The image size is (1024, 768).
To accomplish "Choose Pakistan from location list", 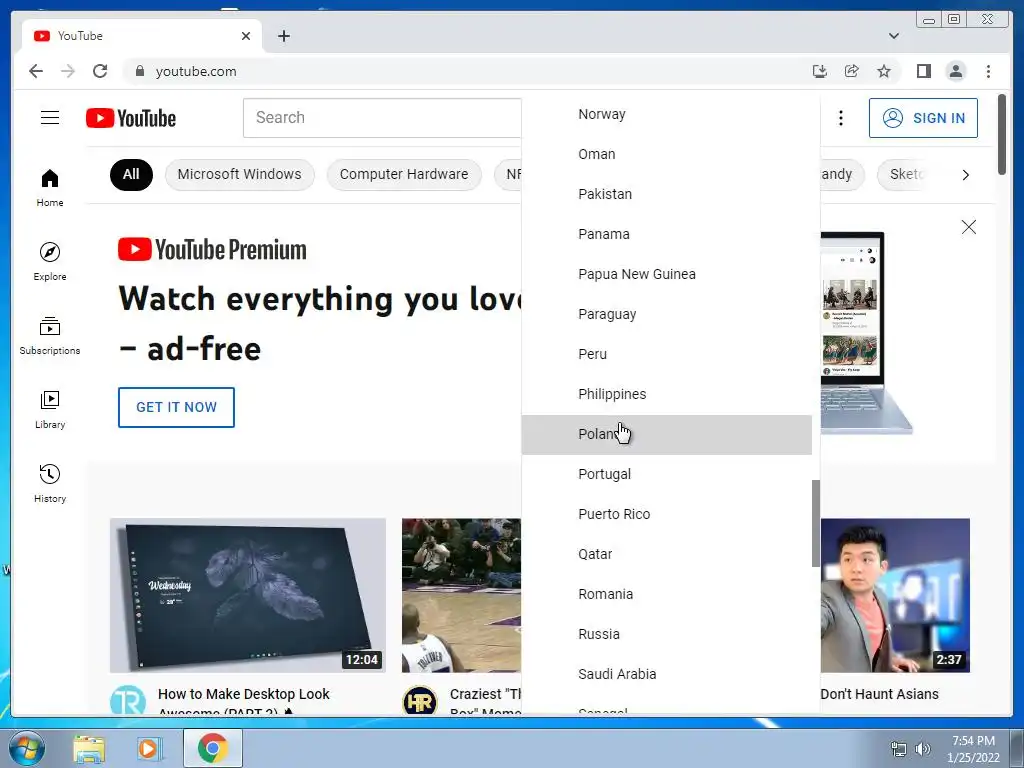I will pos(666,194).
